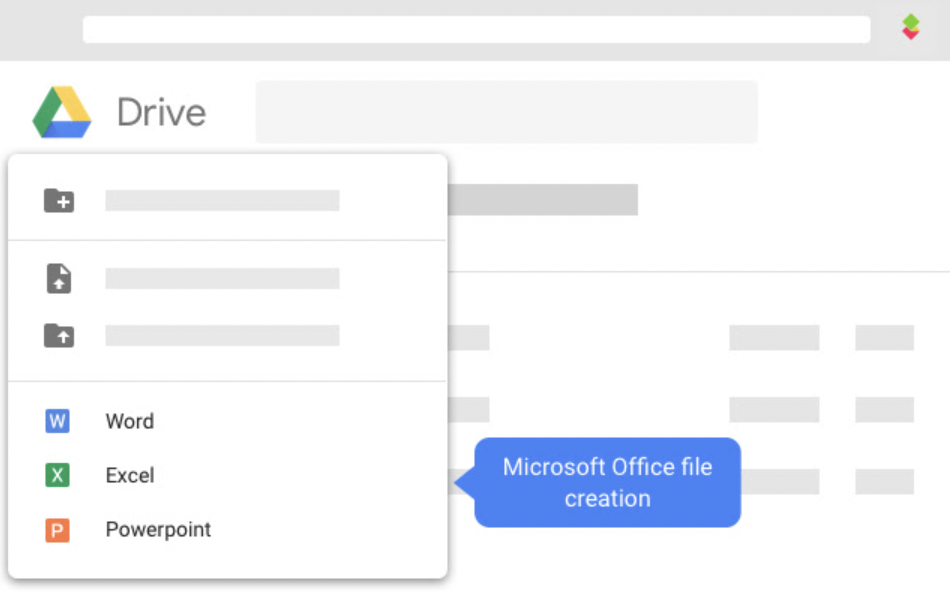
Task: Choose the Excel menu entry label
Action: coord(130,475)
